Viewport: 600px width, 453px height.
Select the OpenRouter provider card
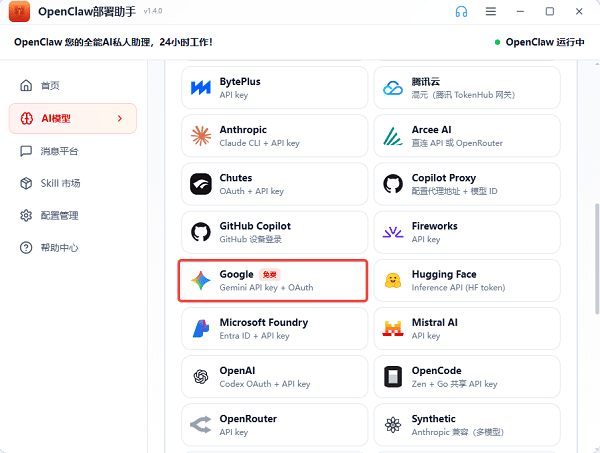[x=275, y=425]
